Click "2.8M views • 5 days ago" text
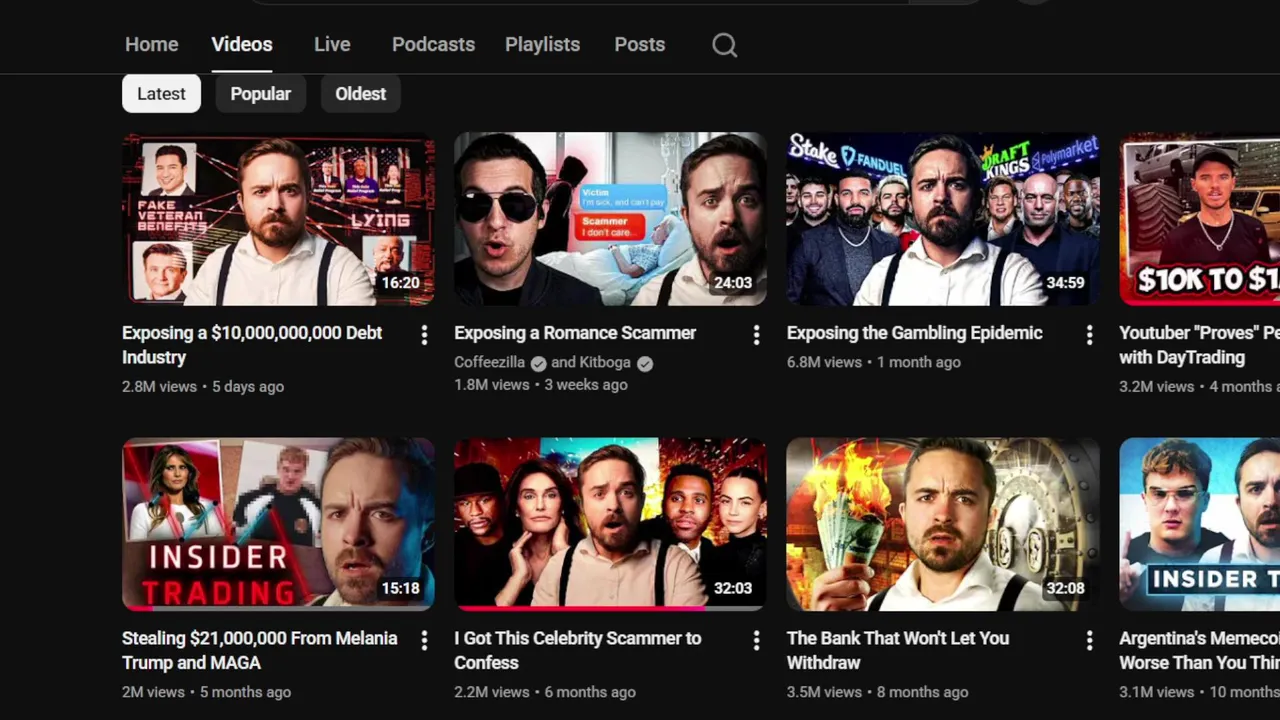 (x=203, y=386)
